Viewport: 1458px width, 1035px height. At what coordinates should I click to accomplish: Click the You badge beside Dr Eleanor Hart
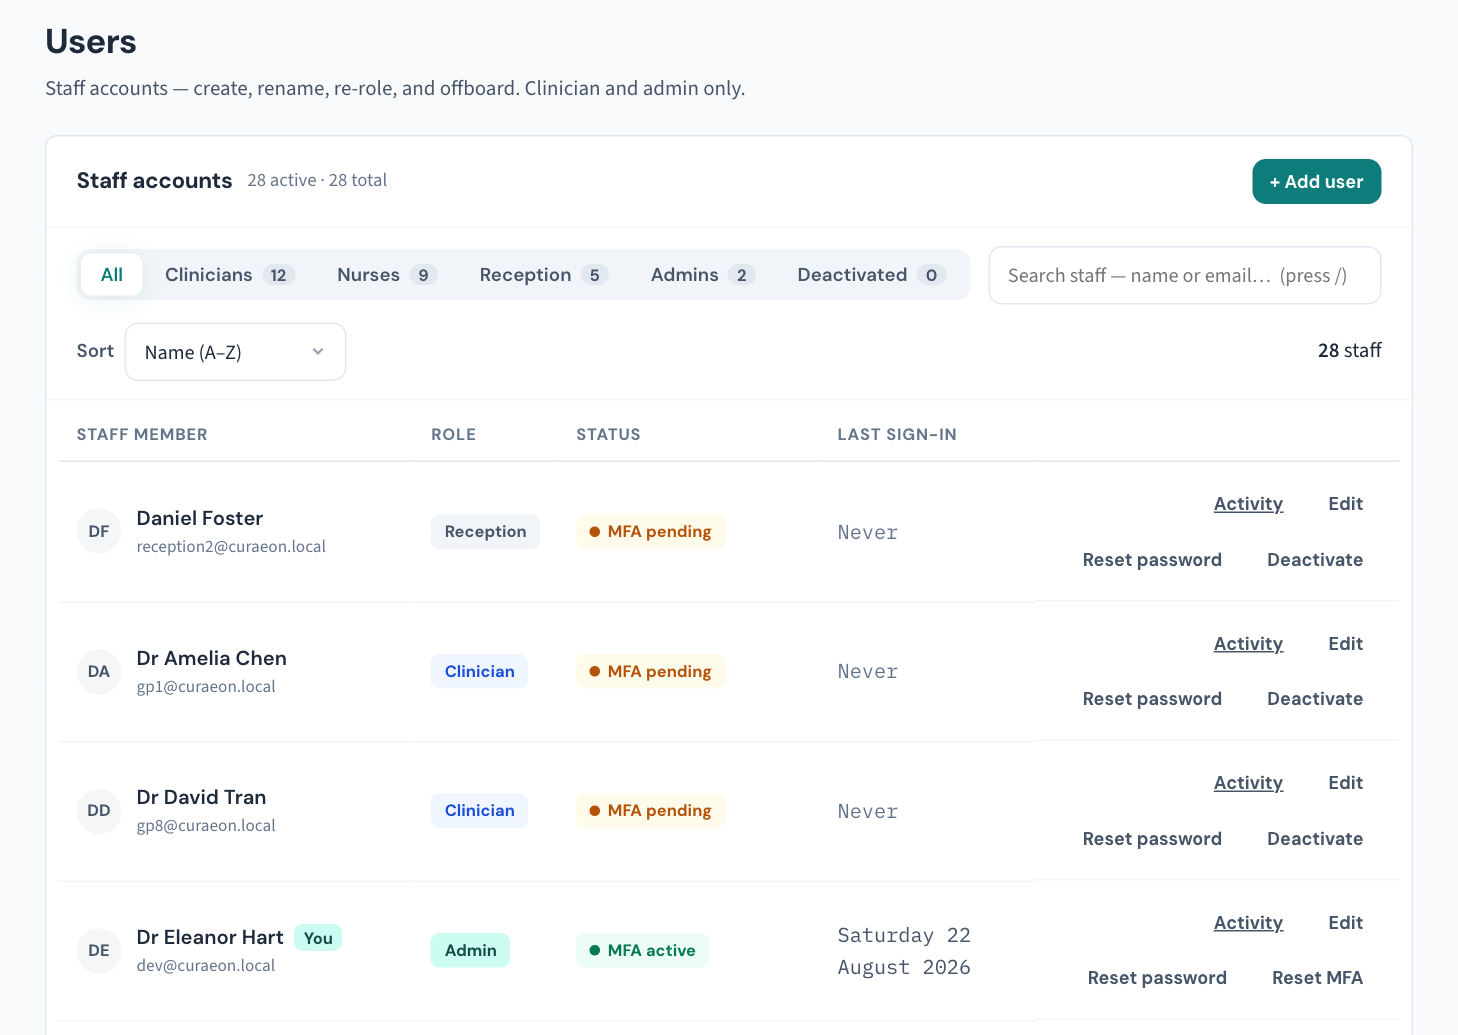click(318, 938)
